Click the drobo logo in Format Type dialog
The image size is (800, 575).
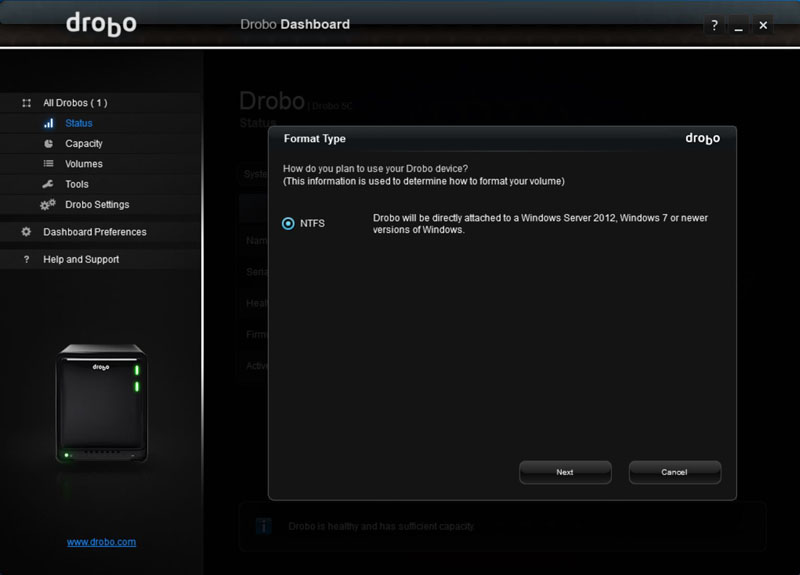703,138
